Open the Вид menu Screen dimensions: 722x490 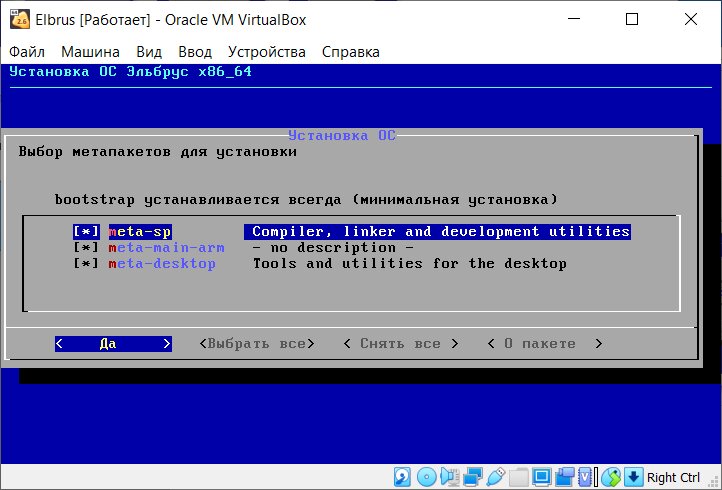[149, 52]
